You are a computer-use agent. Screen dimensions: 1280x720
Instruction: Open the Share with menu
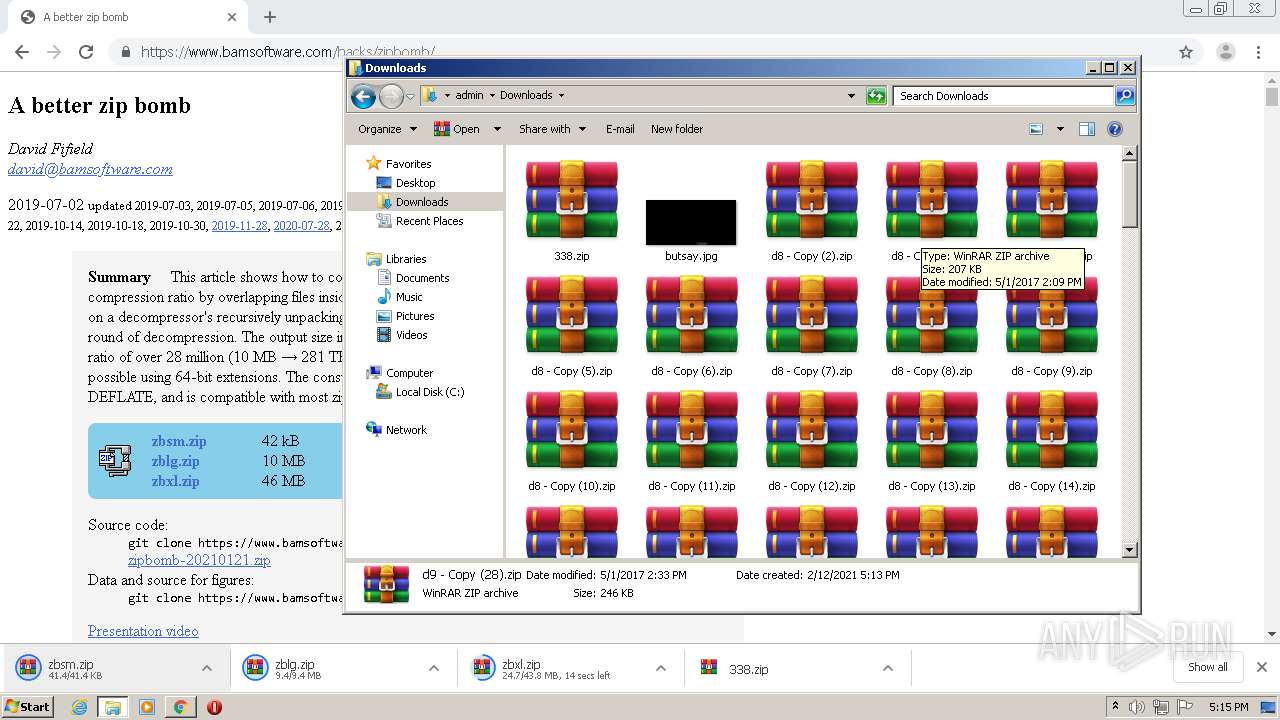551,129
